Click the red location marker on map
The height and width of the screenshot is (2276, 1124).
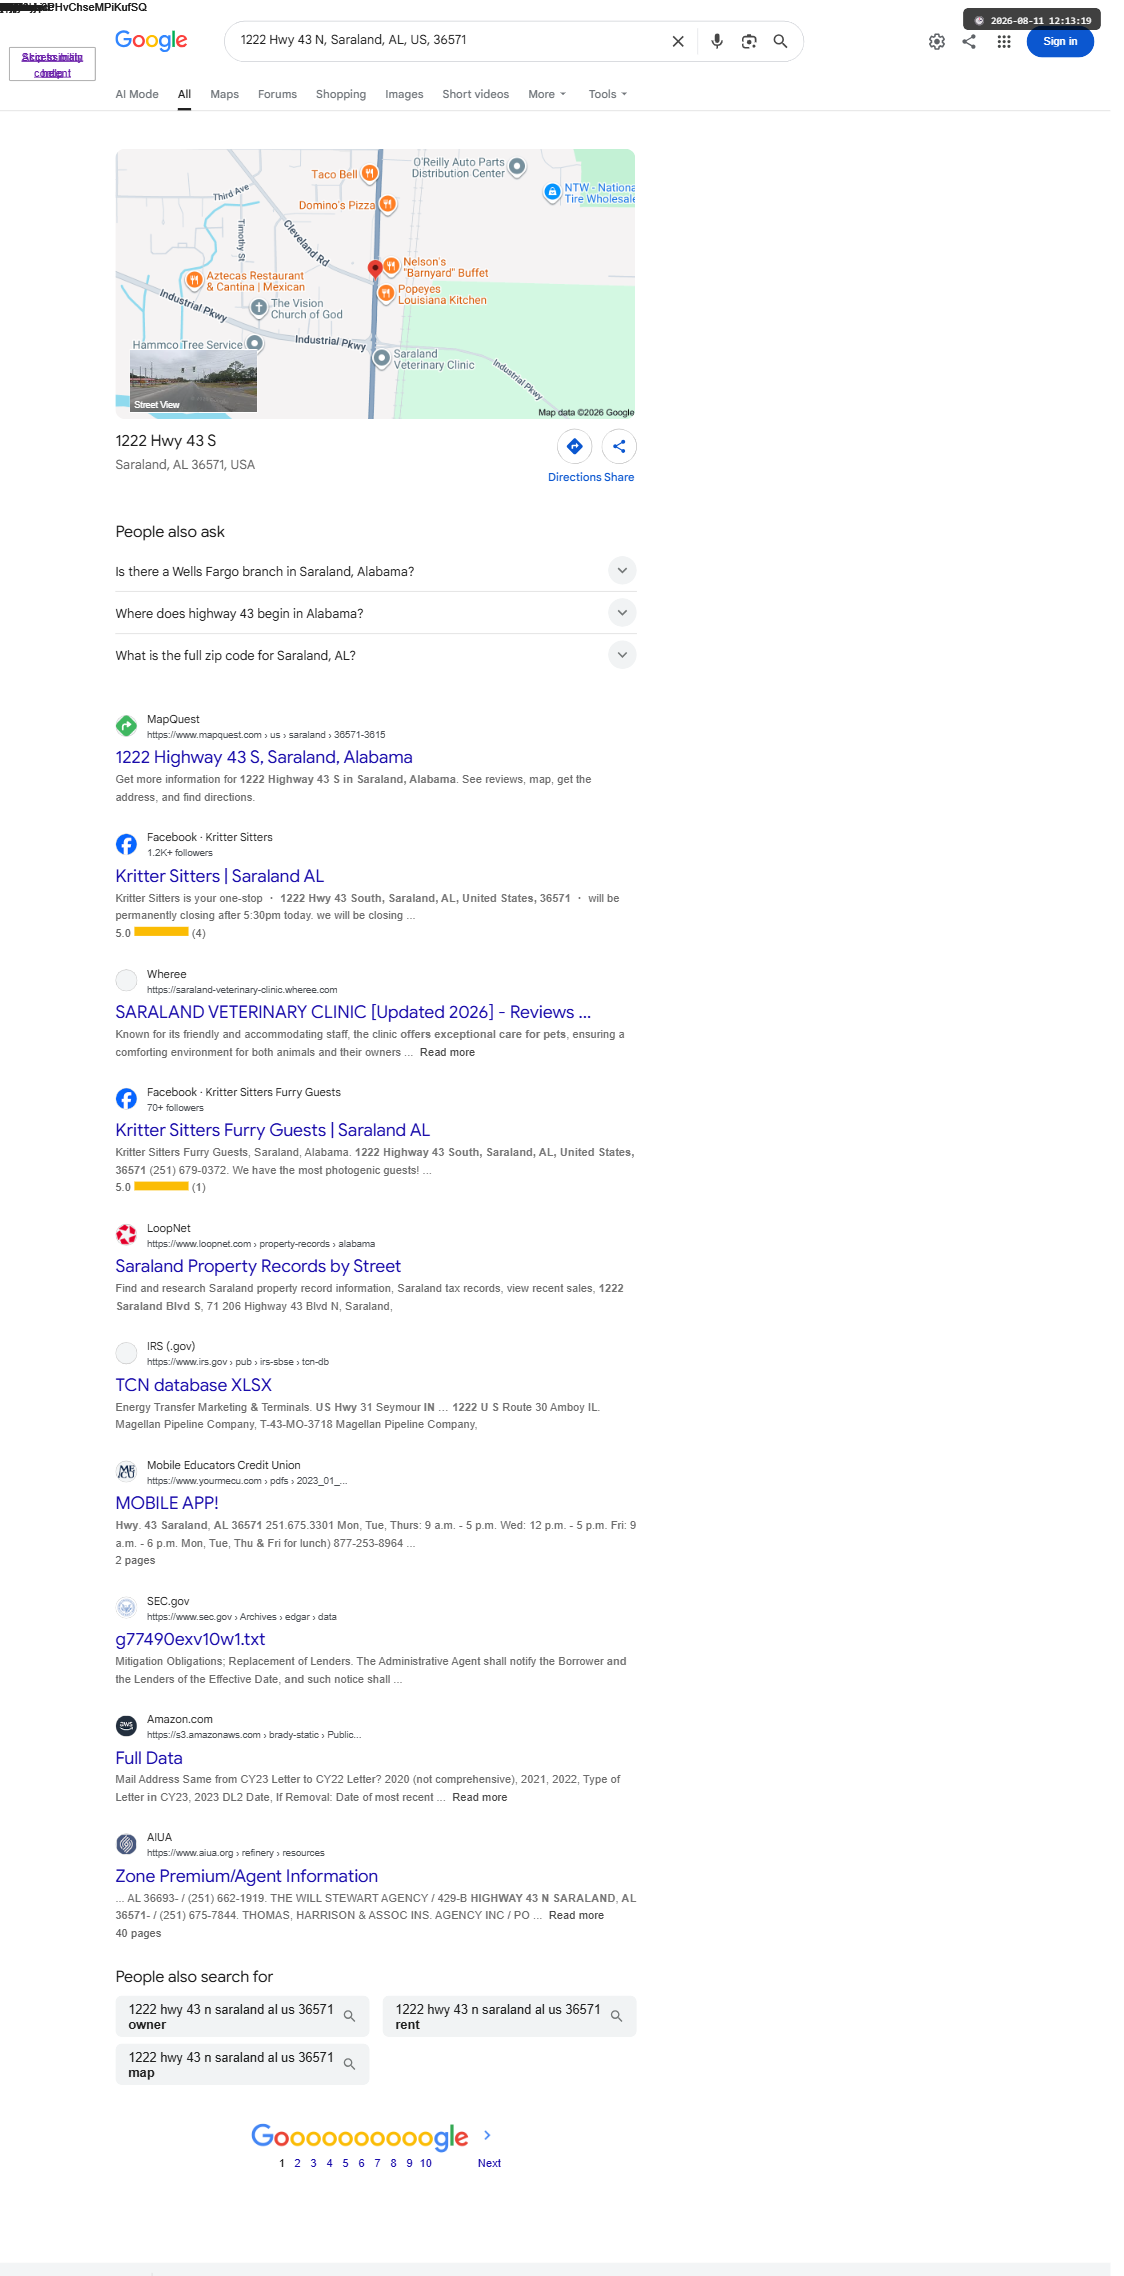pyautogui.click(x=375, y=268)
